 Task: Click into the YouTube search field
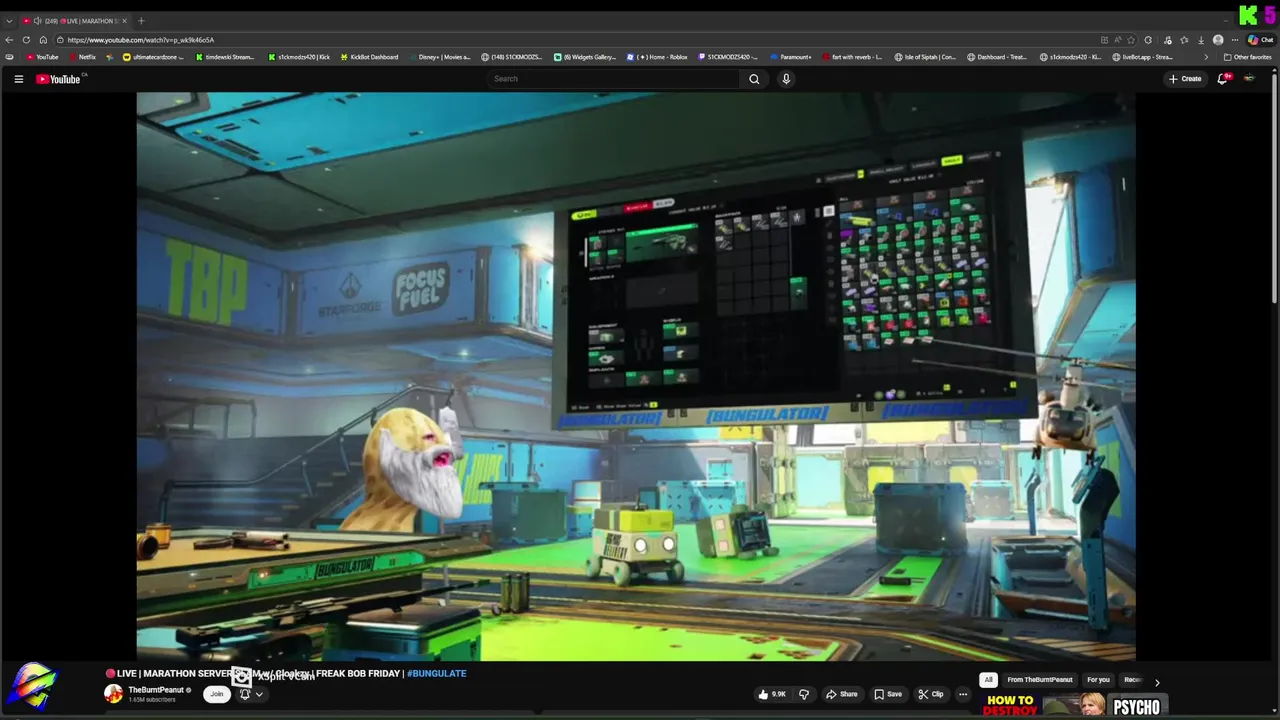coord(613,79)
